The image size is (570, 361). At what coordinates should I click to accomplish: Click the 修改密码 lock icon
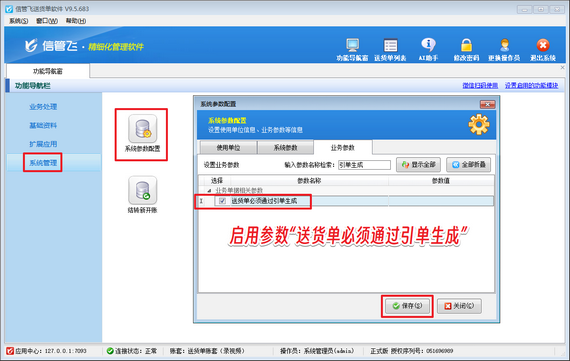click(x=466, y=49)
